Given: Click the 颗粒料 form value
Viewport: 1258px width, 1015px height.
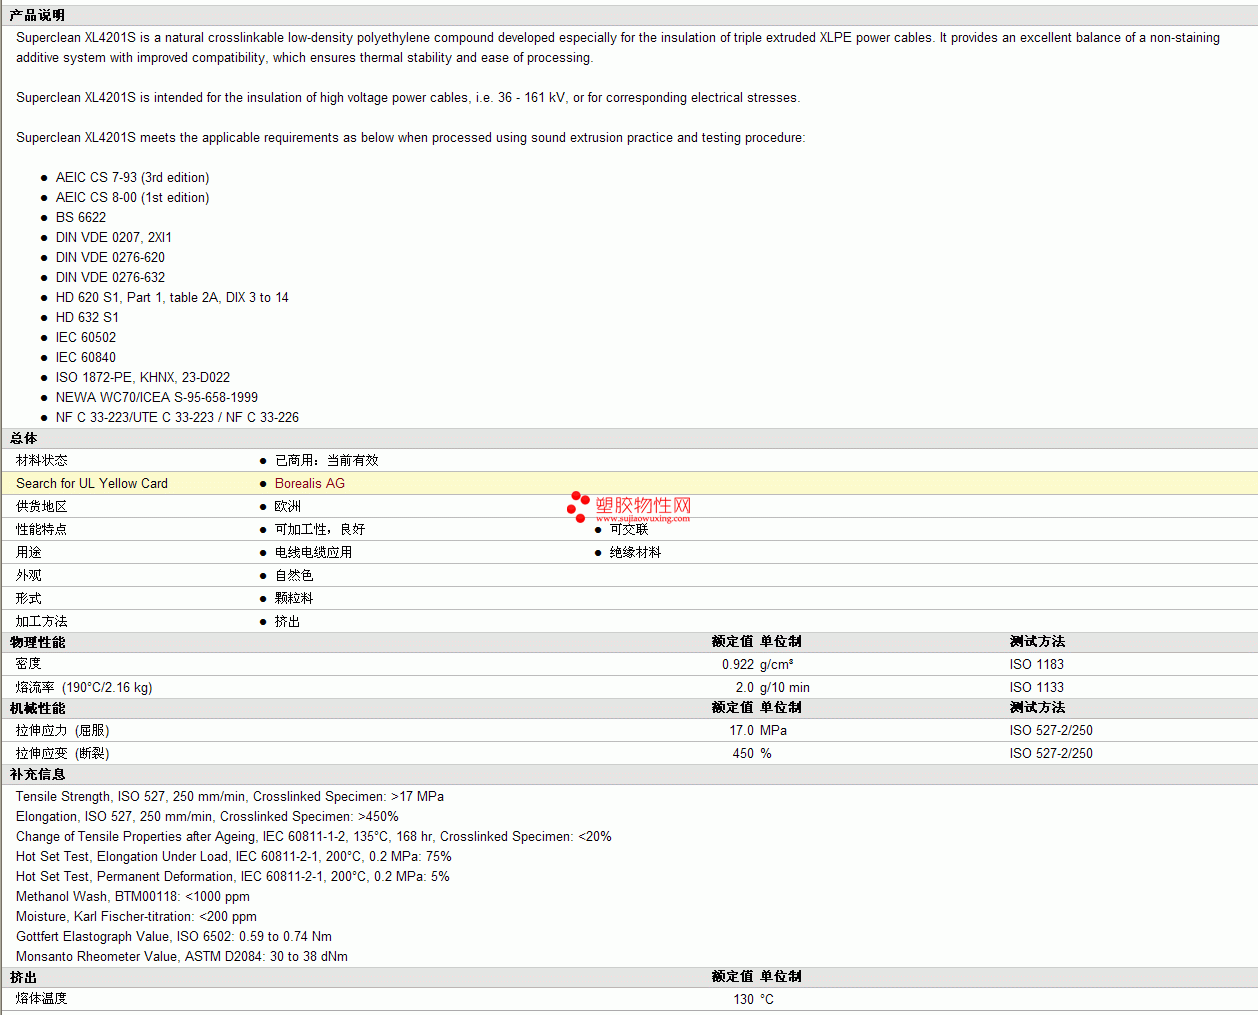Looking at the screenshot, I should [x=294, y=598].
